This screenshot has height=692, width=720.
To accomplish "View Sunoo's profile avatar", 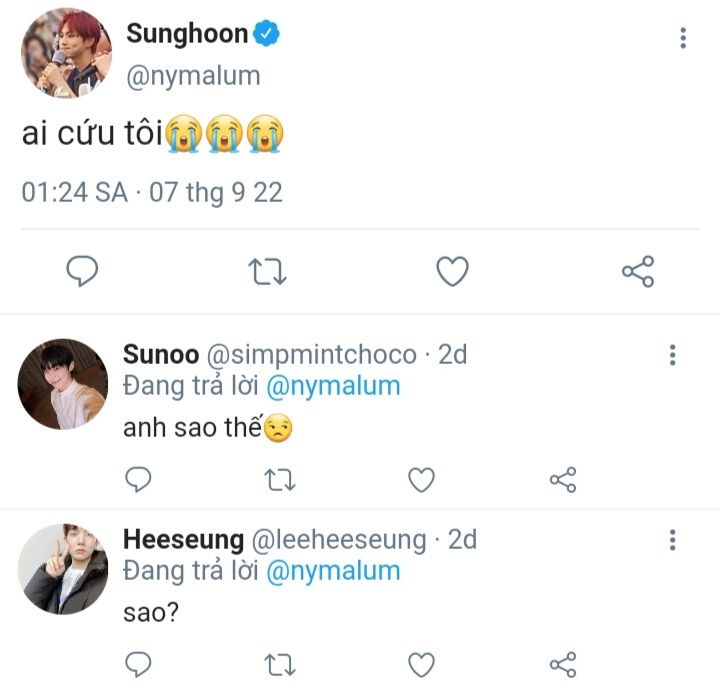I will (63, 384).
